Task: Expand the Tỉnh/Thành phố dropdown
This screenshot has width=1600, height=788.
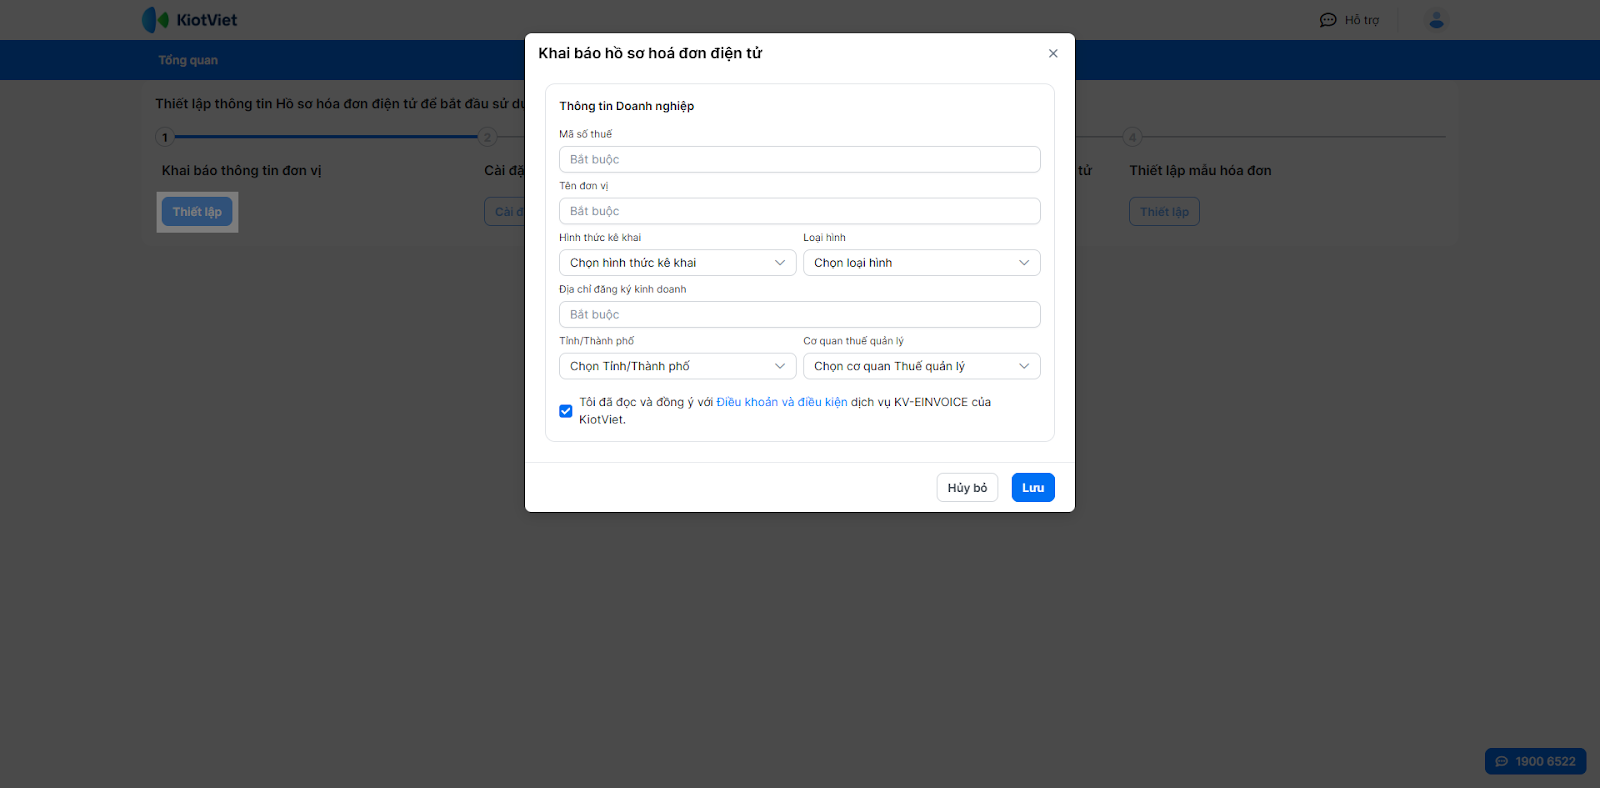Action: tap(677, 366)
